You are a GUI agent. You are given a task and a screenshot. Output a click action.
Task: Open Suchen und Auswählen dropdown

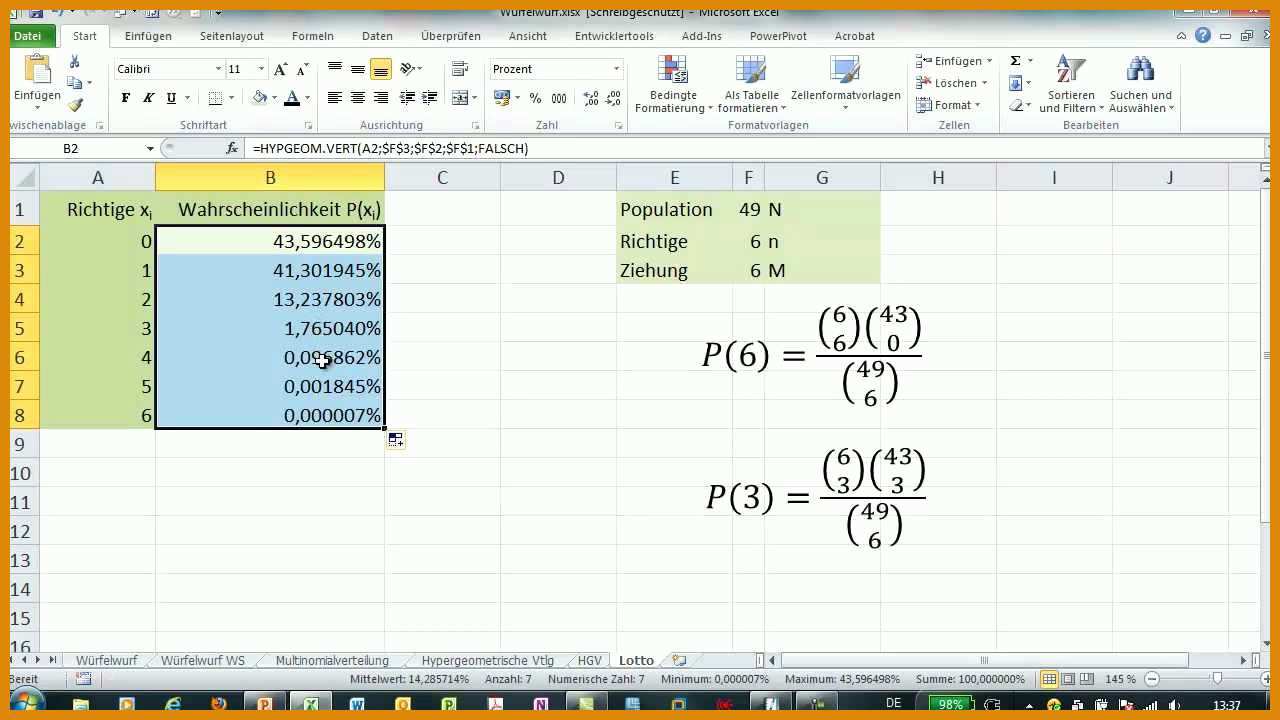[1141, 84]
